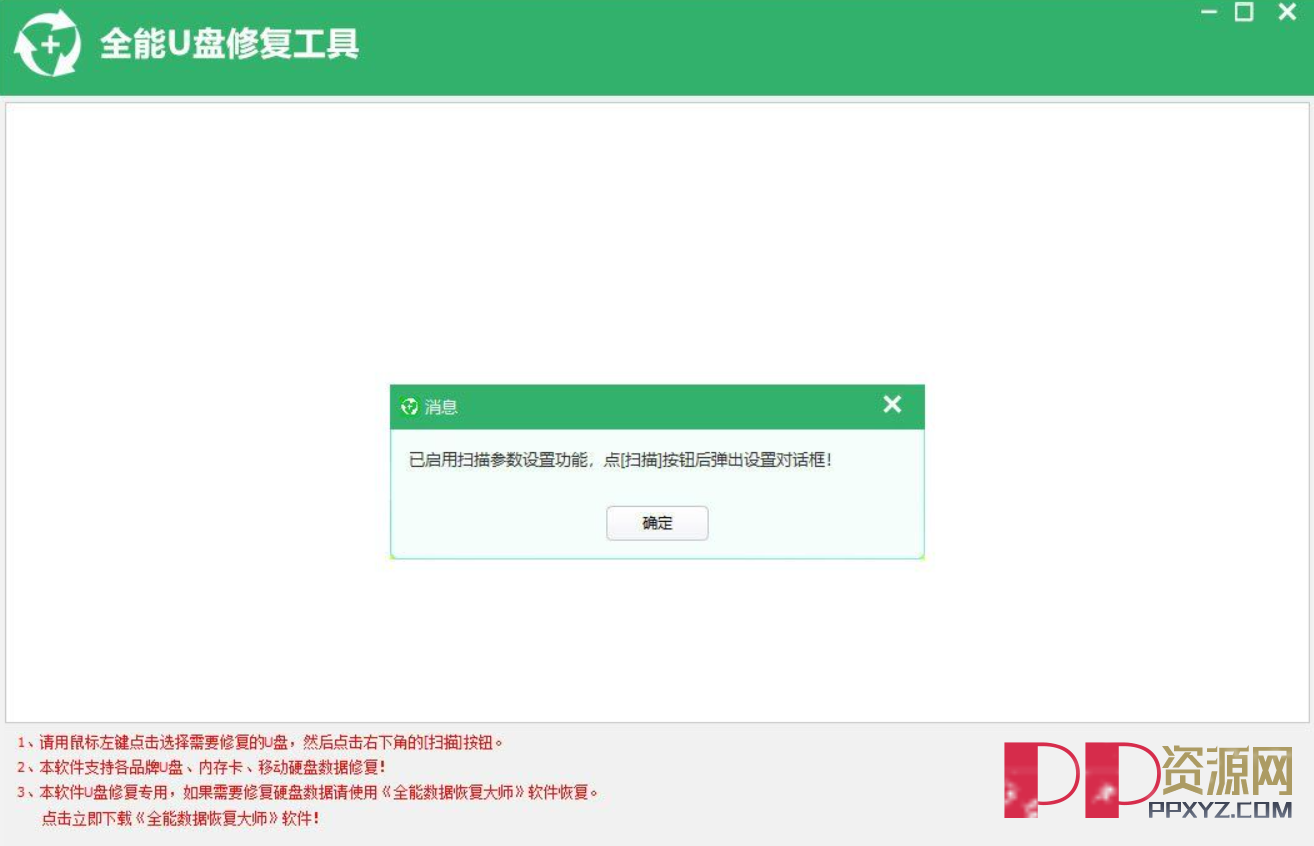The height and width of the screenshot is (846, 1314).
Task: Close the 全能U盘修复工具 application
Action: [x=1285, y=13]
